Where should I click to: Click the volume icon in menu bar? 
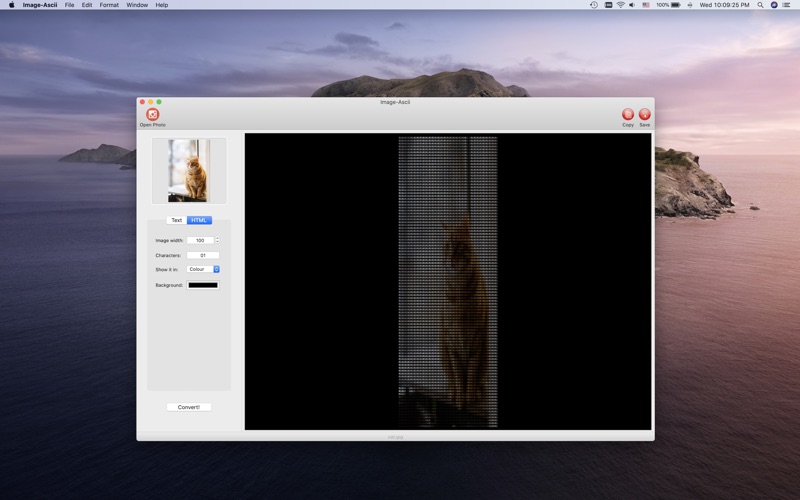pos(632,5)
